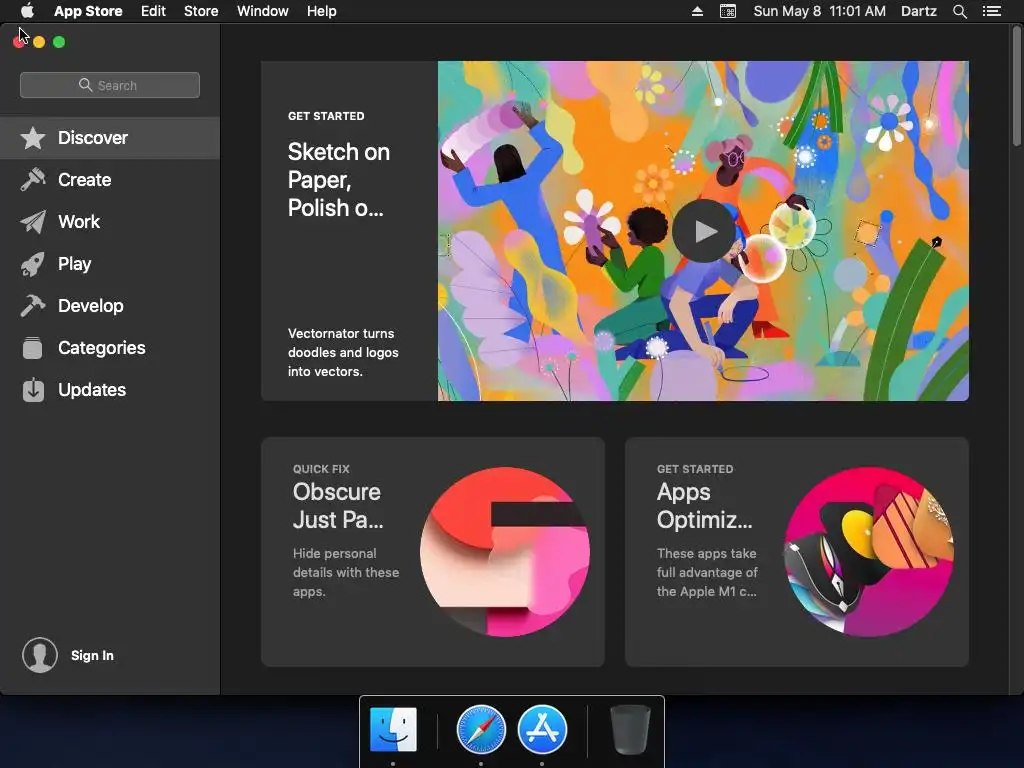
Task: Open Spotlight search magnifier icon
Action: pos(959,11)
